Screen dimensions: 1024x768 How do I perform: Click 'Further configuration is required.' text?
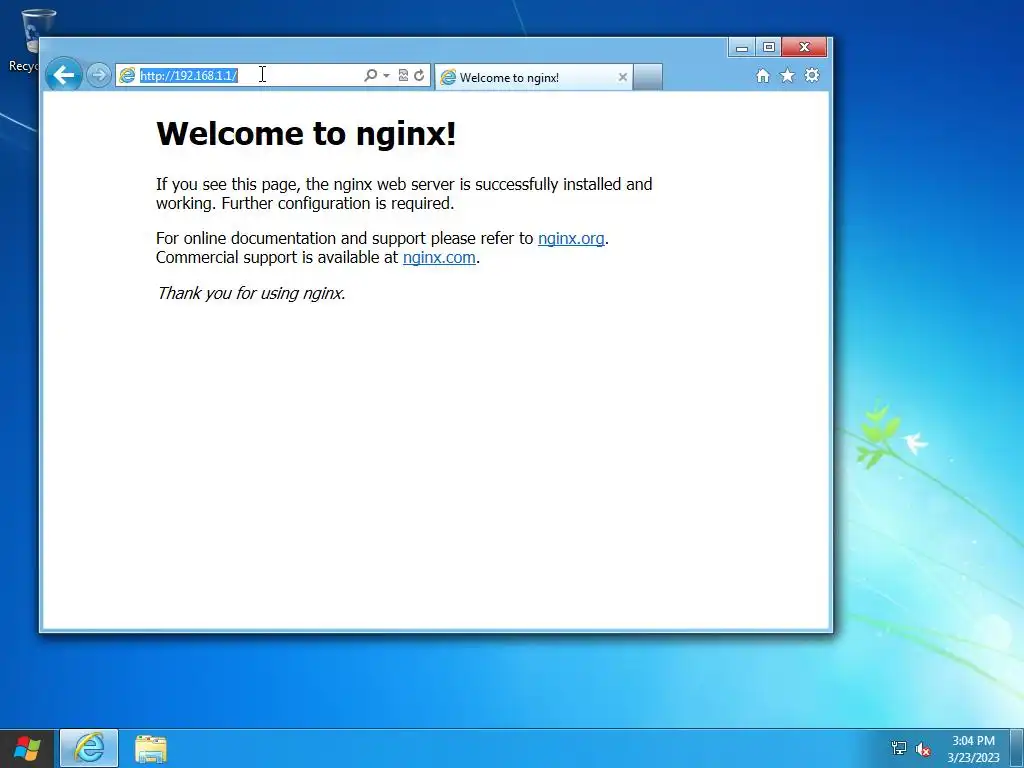click(x=338, y=203)
